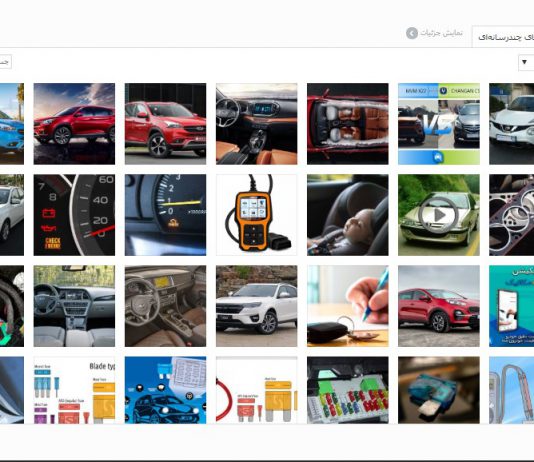Select the blue car fuse illustration thumbnail

166,390
